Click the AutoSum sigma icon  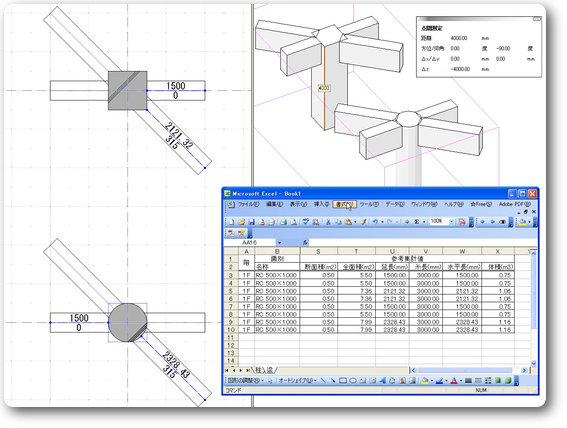(x=417, y=222)
